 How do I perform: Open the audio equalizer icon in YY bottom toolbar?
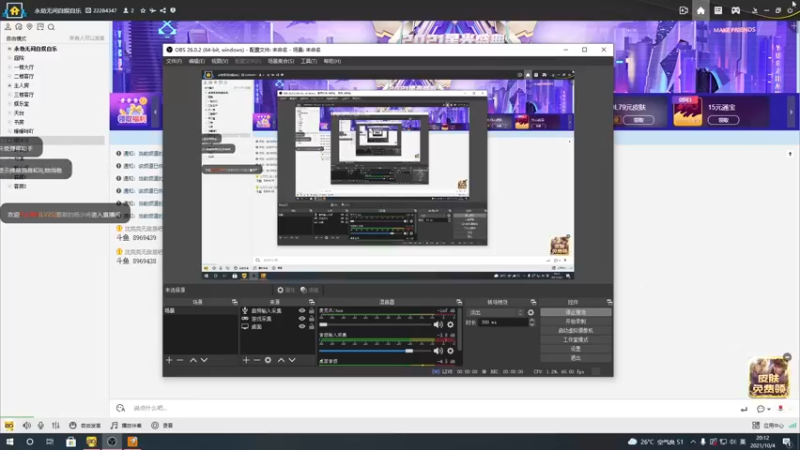(56, 425)
